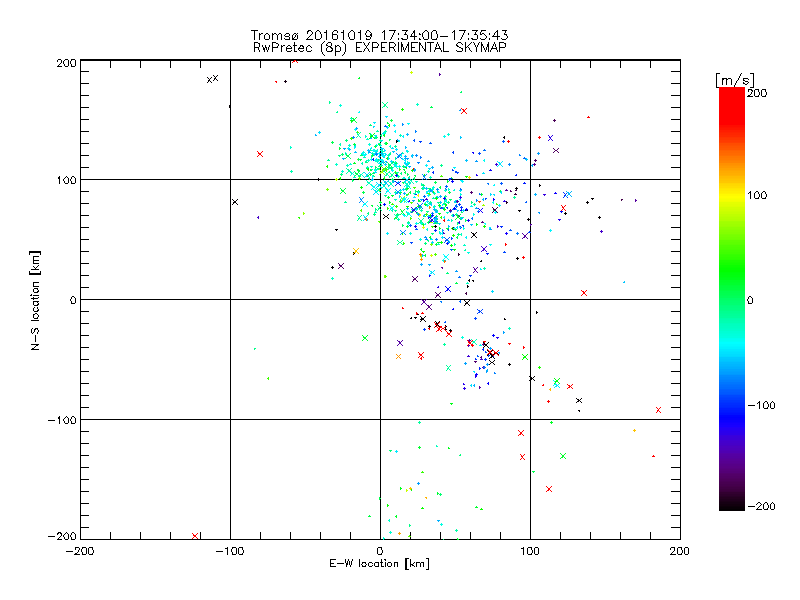The image size is (800, 600).
Task: Click the y-axis tick label '-100' on N-S axis
Action: click(x=62, y=420)
